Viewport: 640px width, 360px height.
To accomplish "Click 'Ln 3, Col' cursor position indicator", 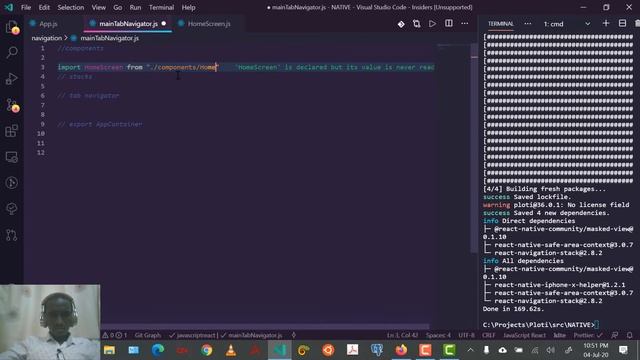I will tap(402, 336).
